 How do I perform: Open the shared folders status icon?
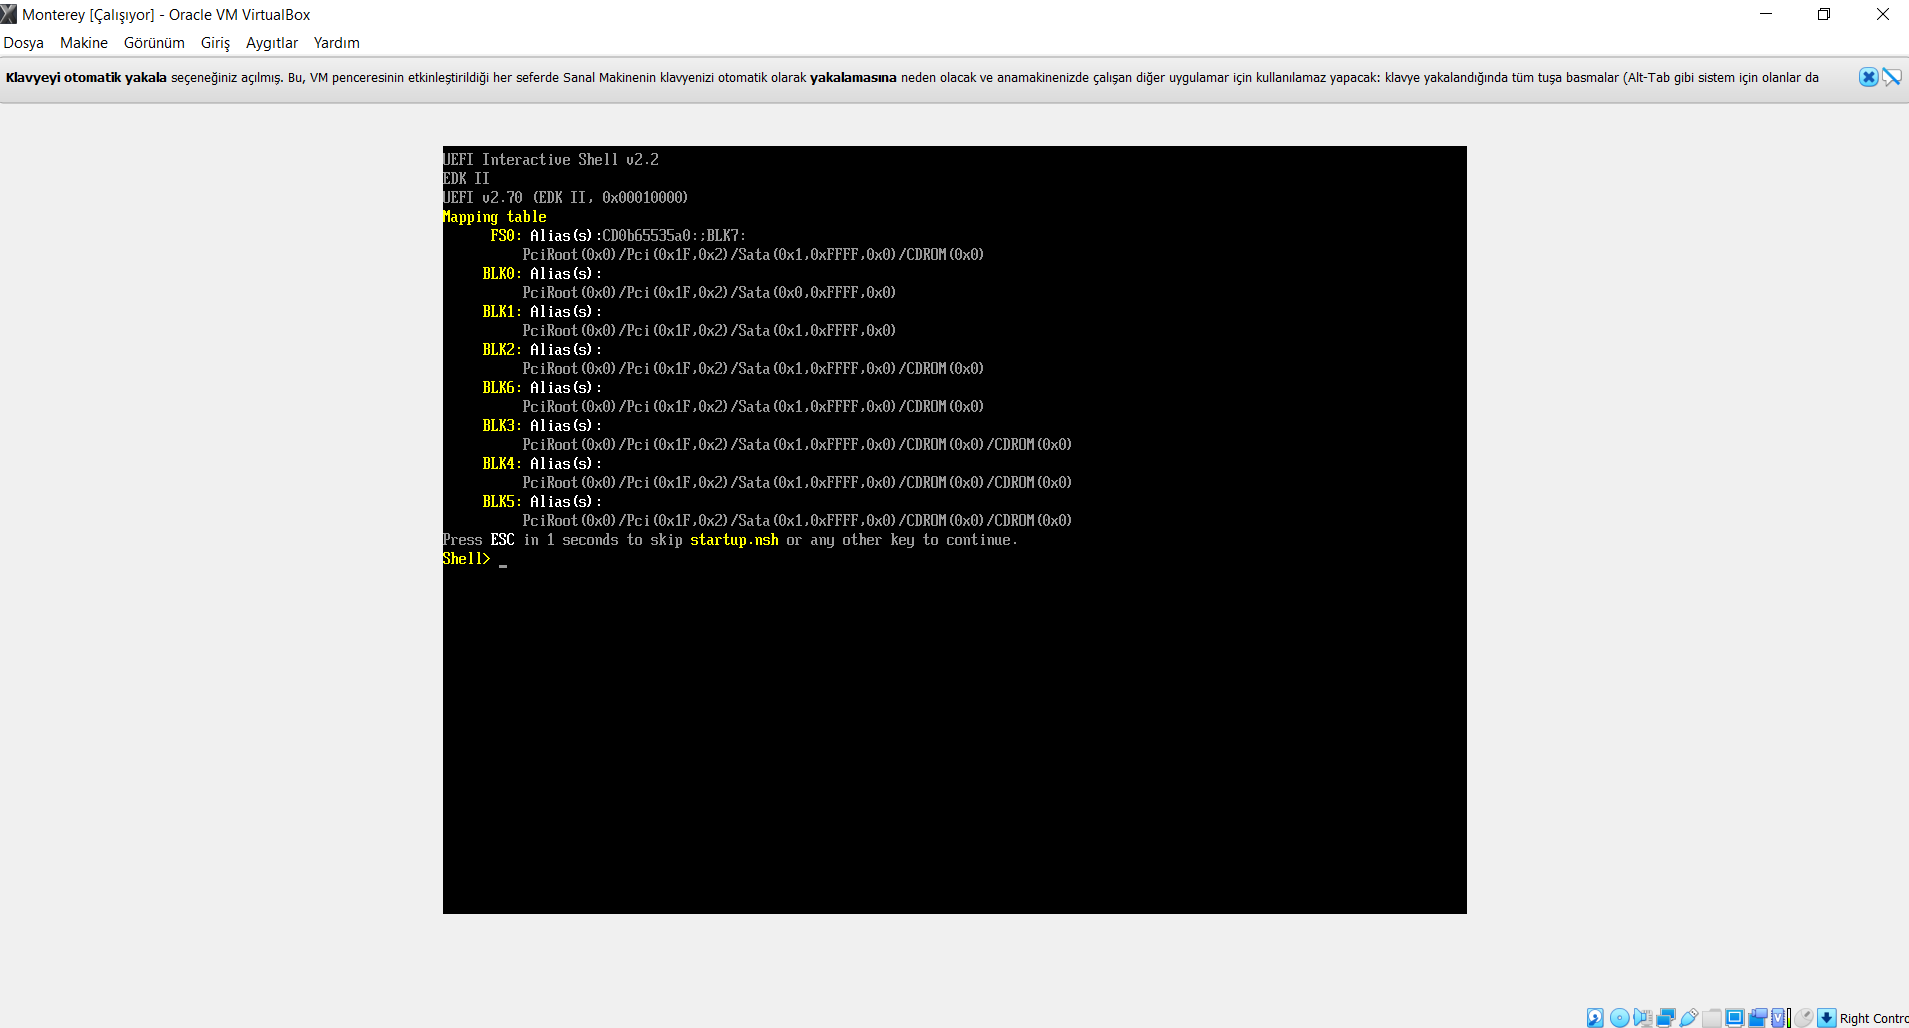(1712, 1018)
